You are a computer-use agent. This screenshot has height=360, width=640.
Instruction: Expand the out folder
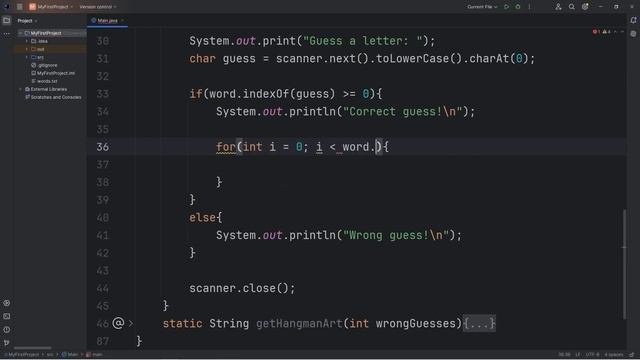[x=27, y=49]
